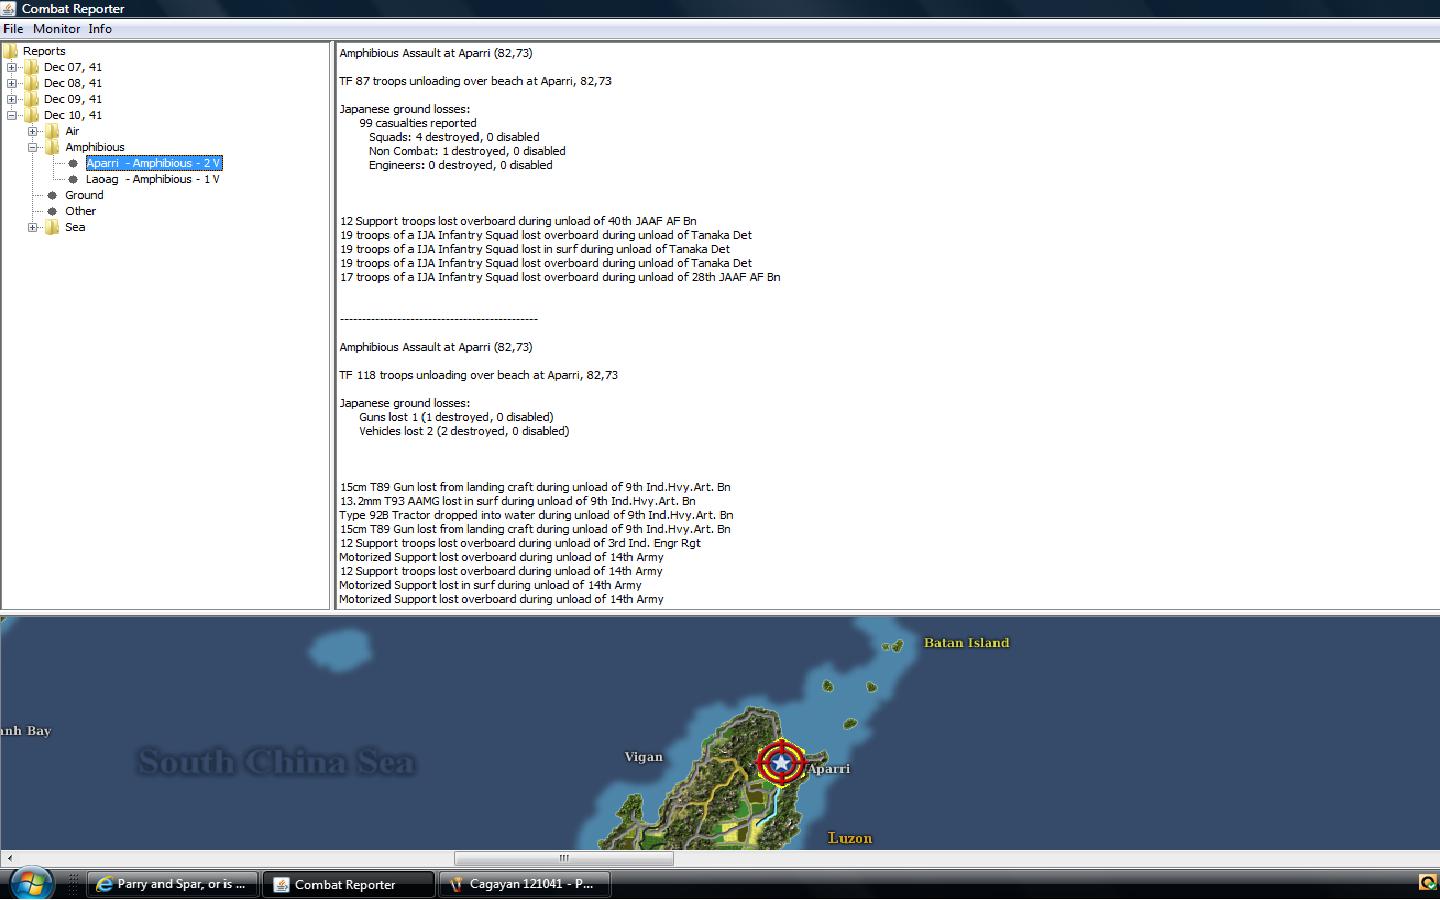Screen dimensions: 1440x900
Task: Click the Luzon map label
Action: (x=850, y=838)
